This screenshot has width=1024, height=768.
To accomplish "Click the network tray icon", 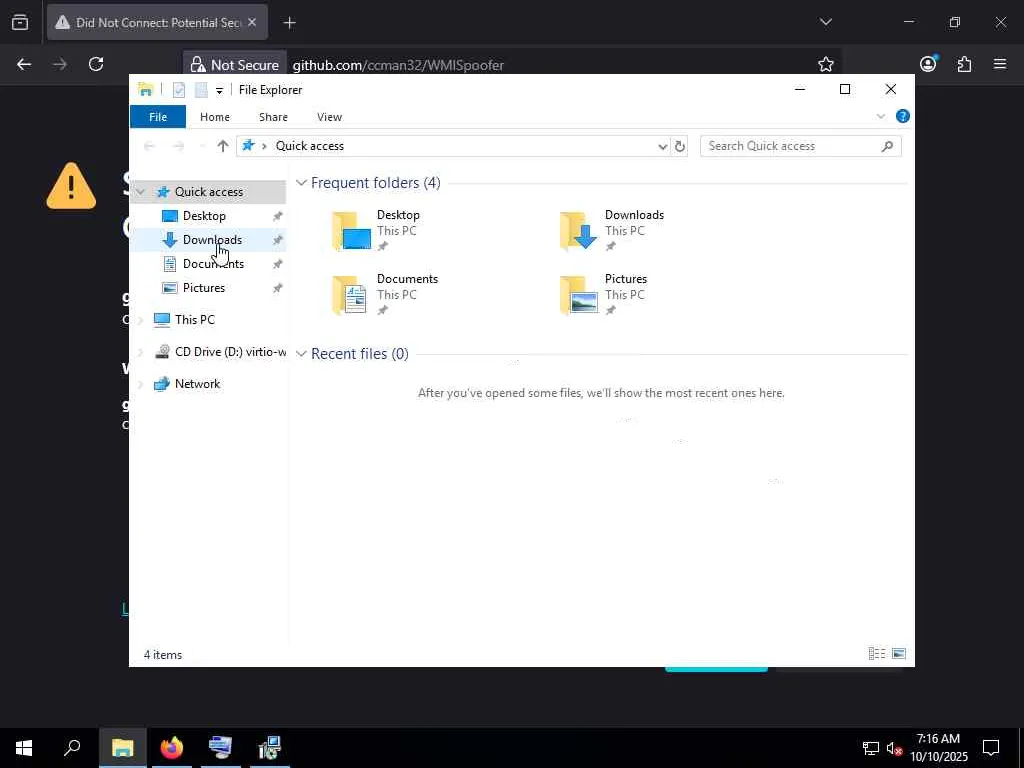I will (x=871, y=748).
